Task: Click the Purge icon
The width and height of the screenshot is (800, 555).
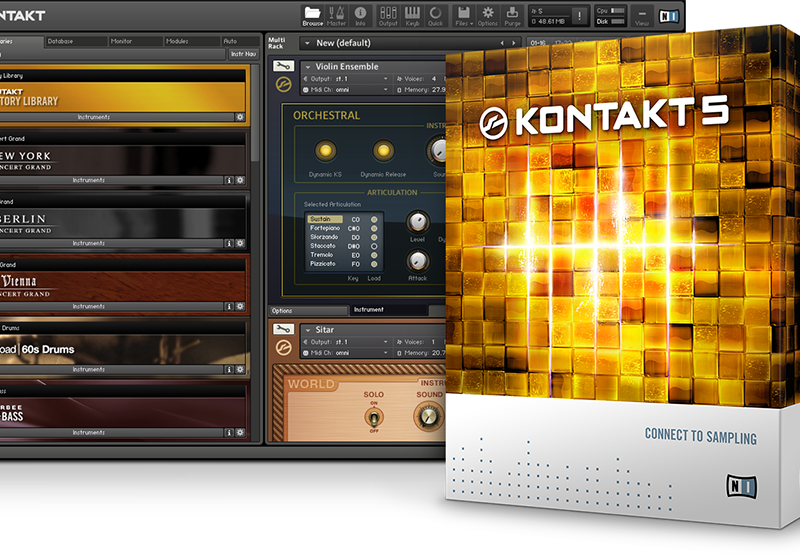Action: pyautogui.click(x=512, y=16)
